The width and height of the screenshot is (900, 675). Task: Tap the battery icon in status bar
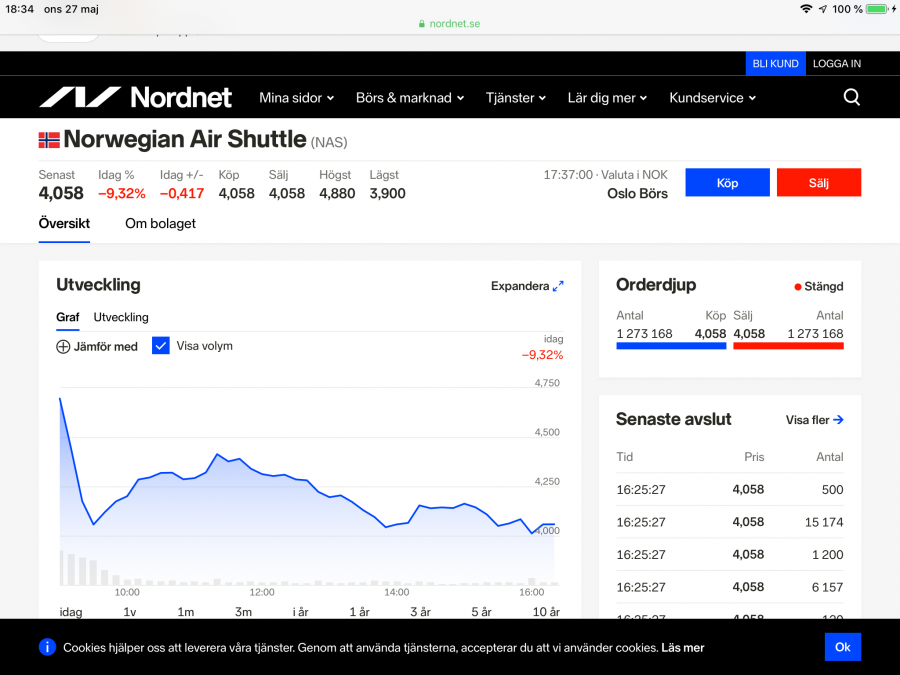click(877, 9)
